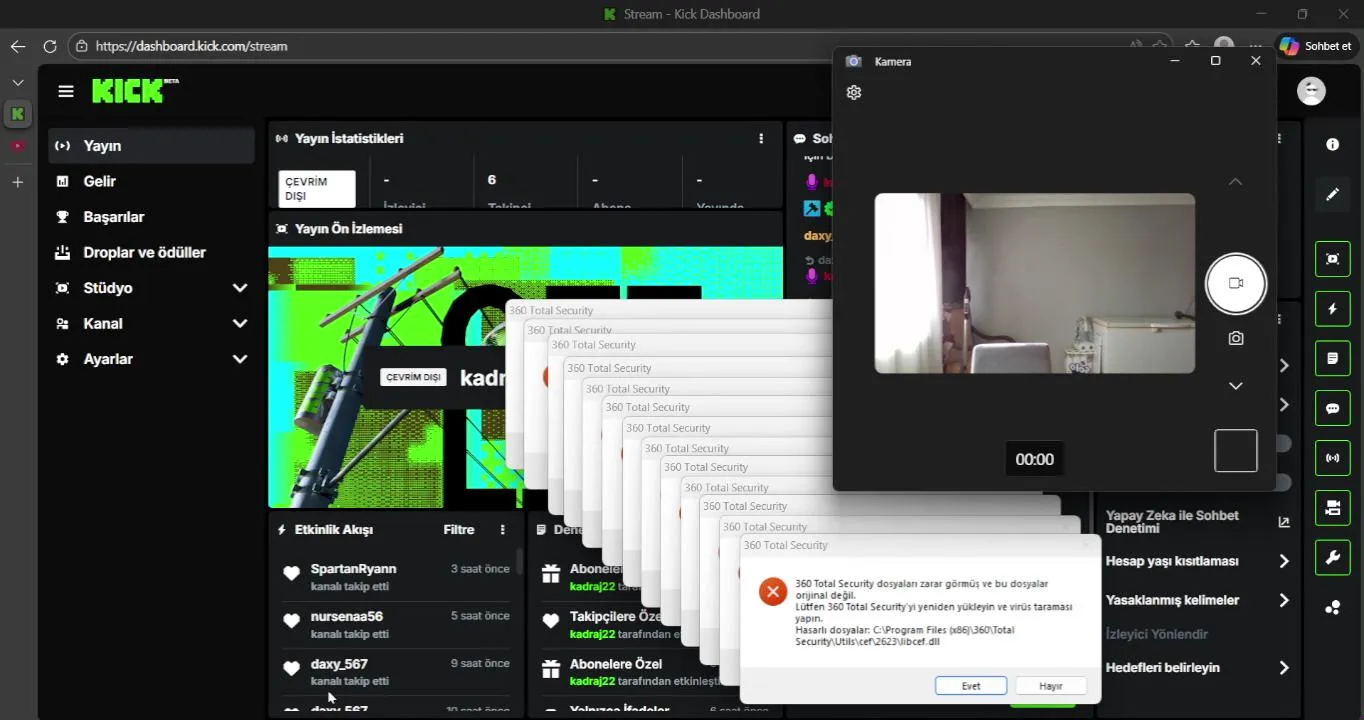Image resolution: width=1364 pixels, height=720 pixels.
Task: Collapse the browser vertical tabs chevron
Action: coord(17,82)
